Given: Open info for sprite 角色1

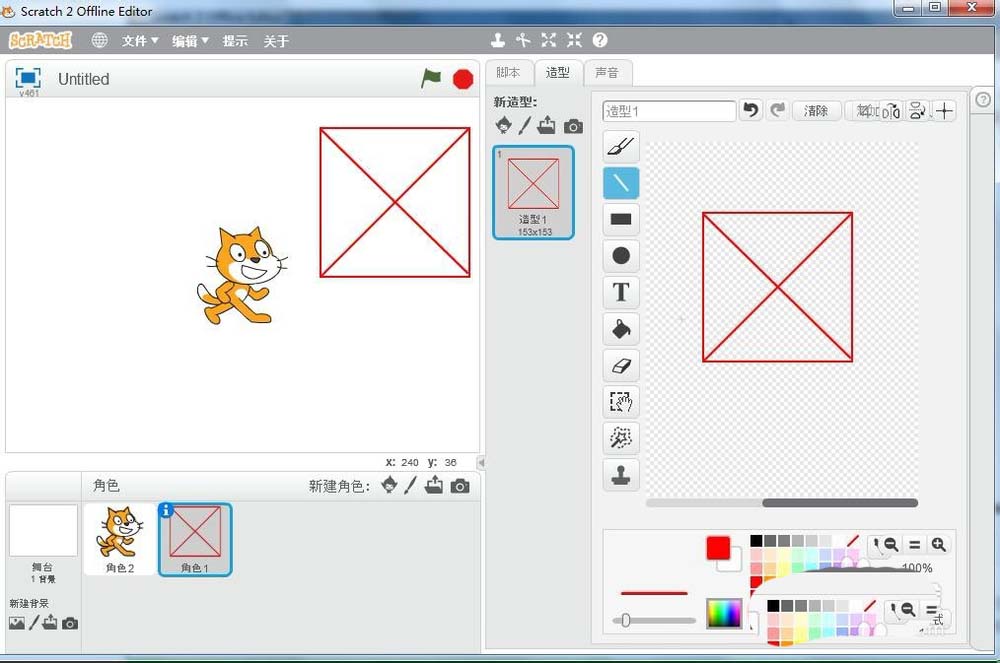Looking at the screenshot, I should 166,510.
